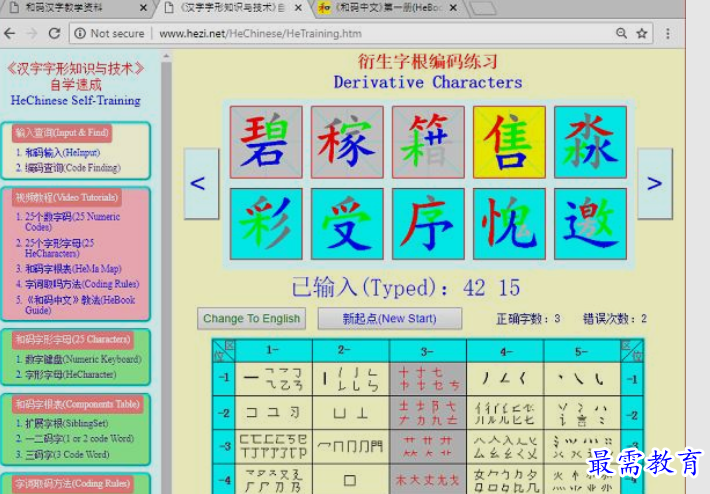Viewport: 710px width, 494px height.
Task: Switch to the 《和码中文》第一册 tab
Action: 388,8
